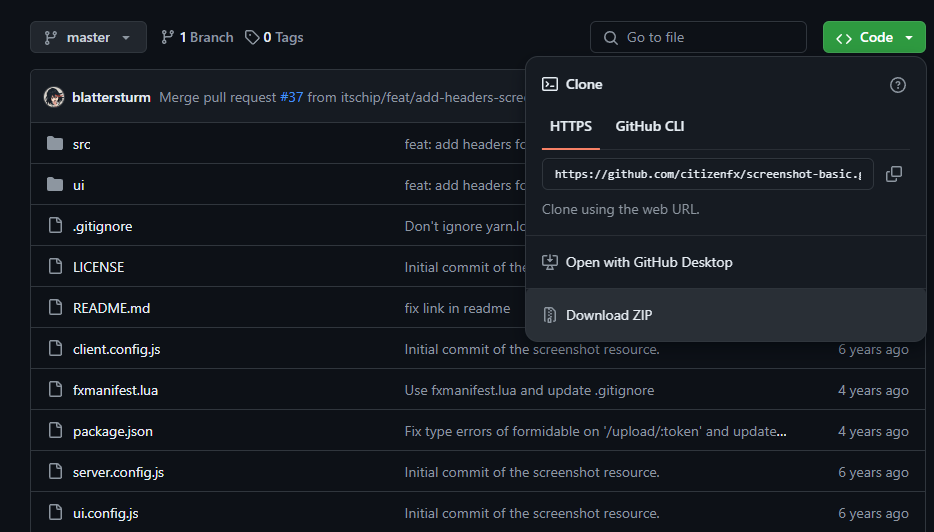Open the ui folder
The height and width of the screenshot is (532, 934).
coord(79,185)
